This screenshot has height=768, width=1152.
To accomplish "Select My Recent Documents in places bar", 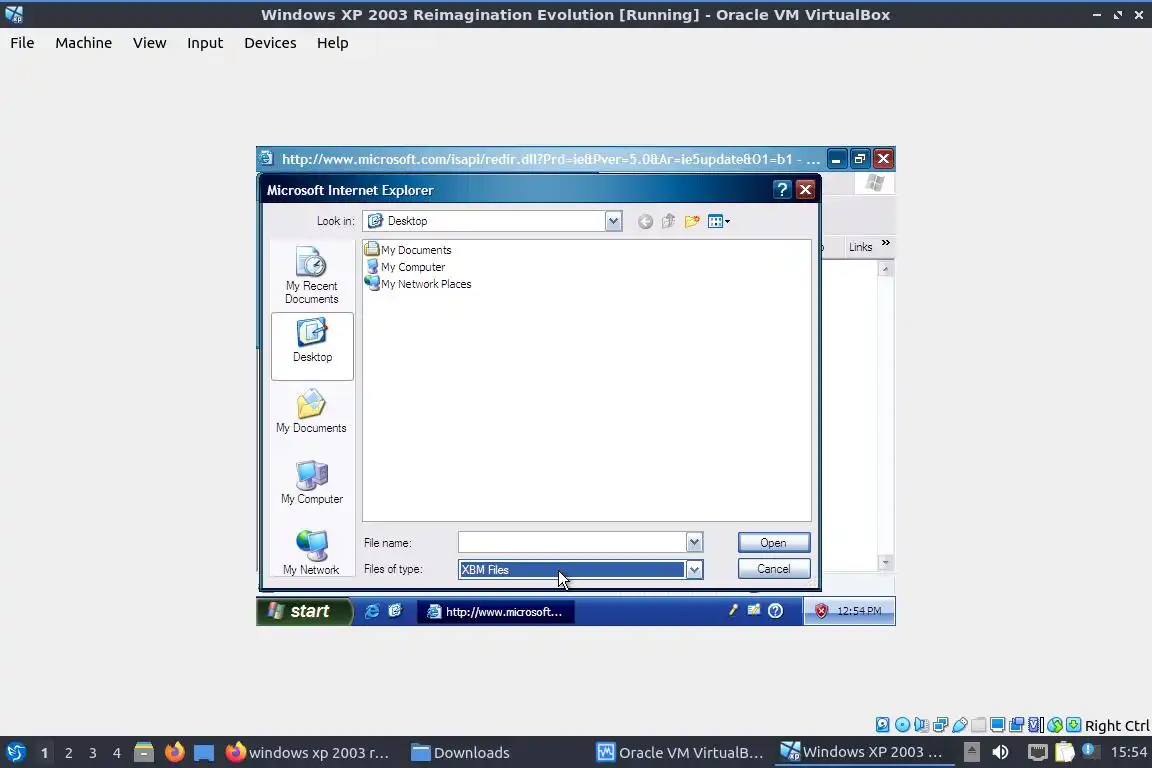I will 312,275.
